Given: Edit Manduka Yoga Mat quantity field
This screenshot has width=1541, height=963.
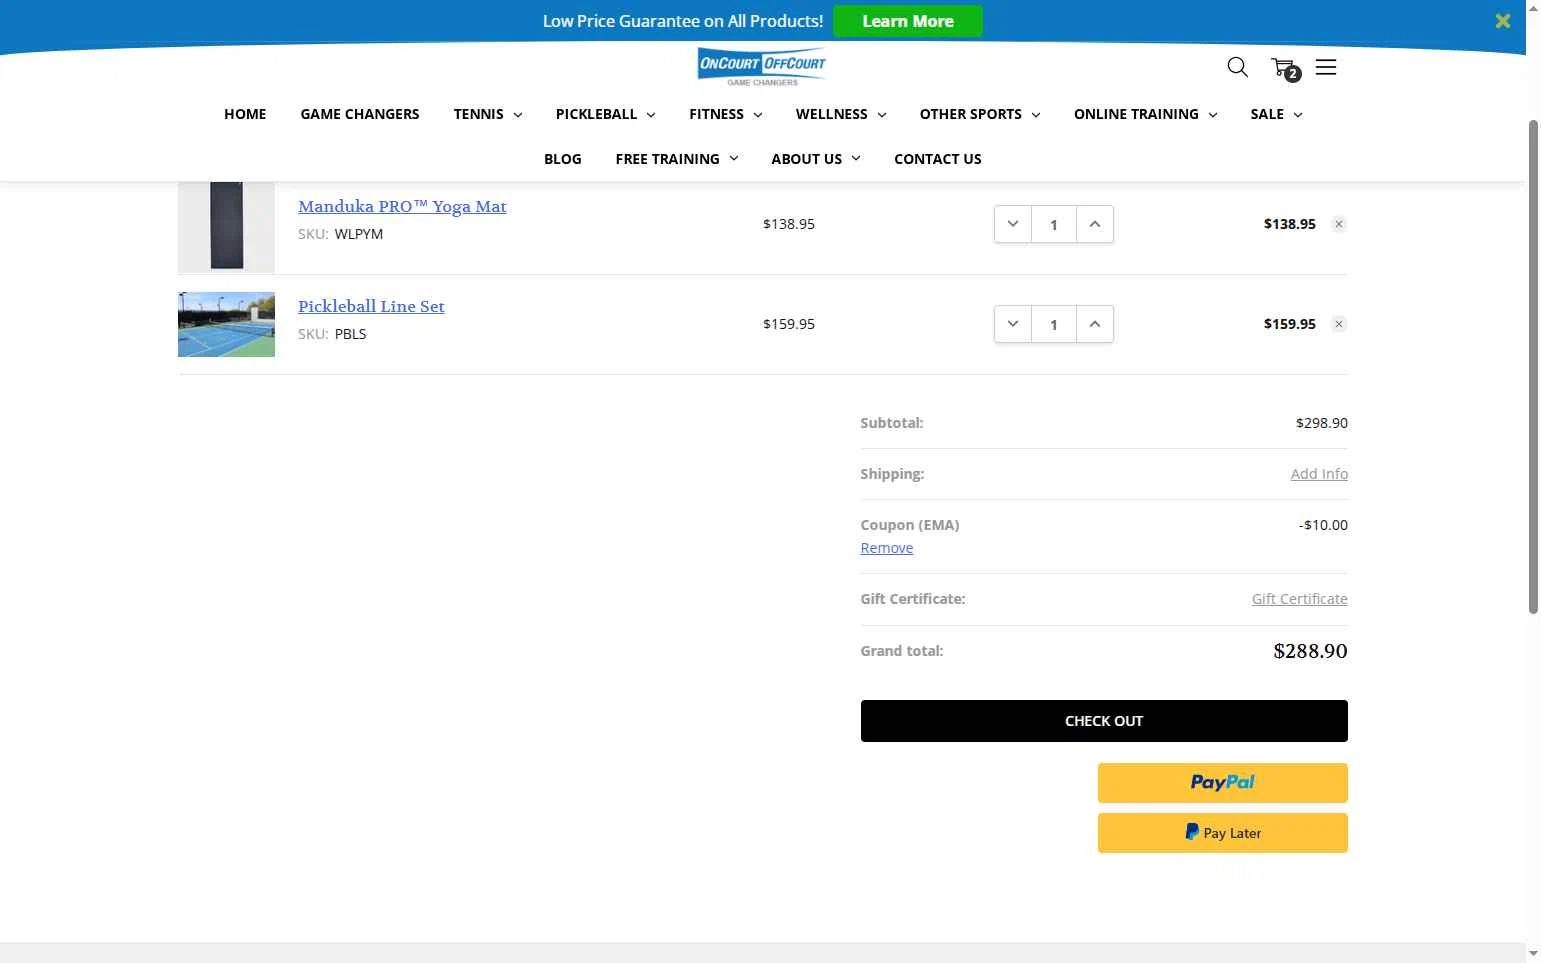Looking at the screenshot, I should pos(1054,224).
